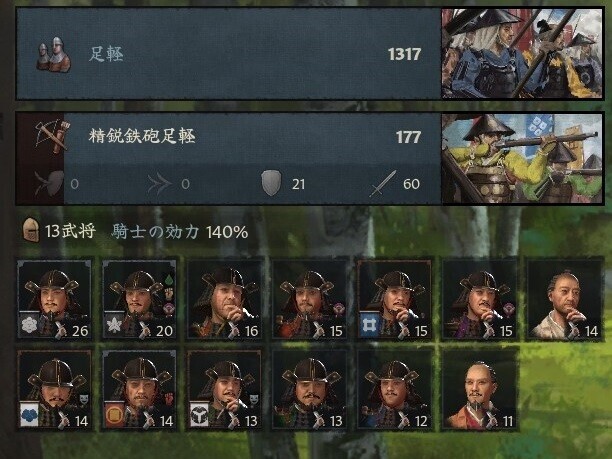The image size is (612, 459).
Task: Select the red-robed knight with prowess 11
Action: pos(479,390)
